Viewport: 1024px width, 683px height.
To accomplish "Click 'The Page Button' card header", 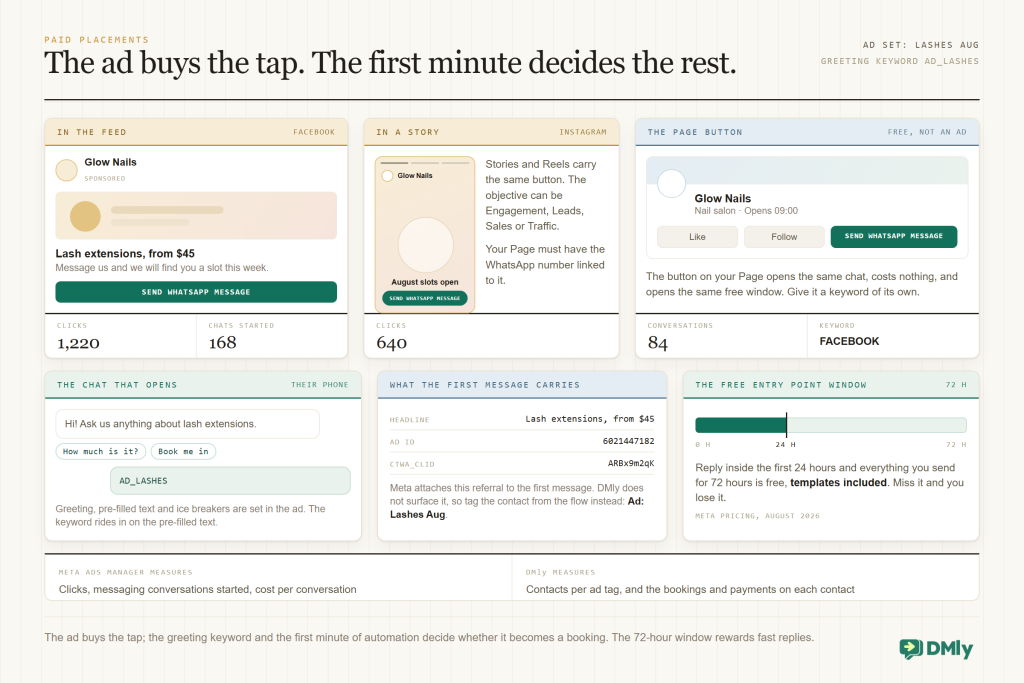I will click(x=807, y=132).
